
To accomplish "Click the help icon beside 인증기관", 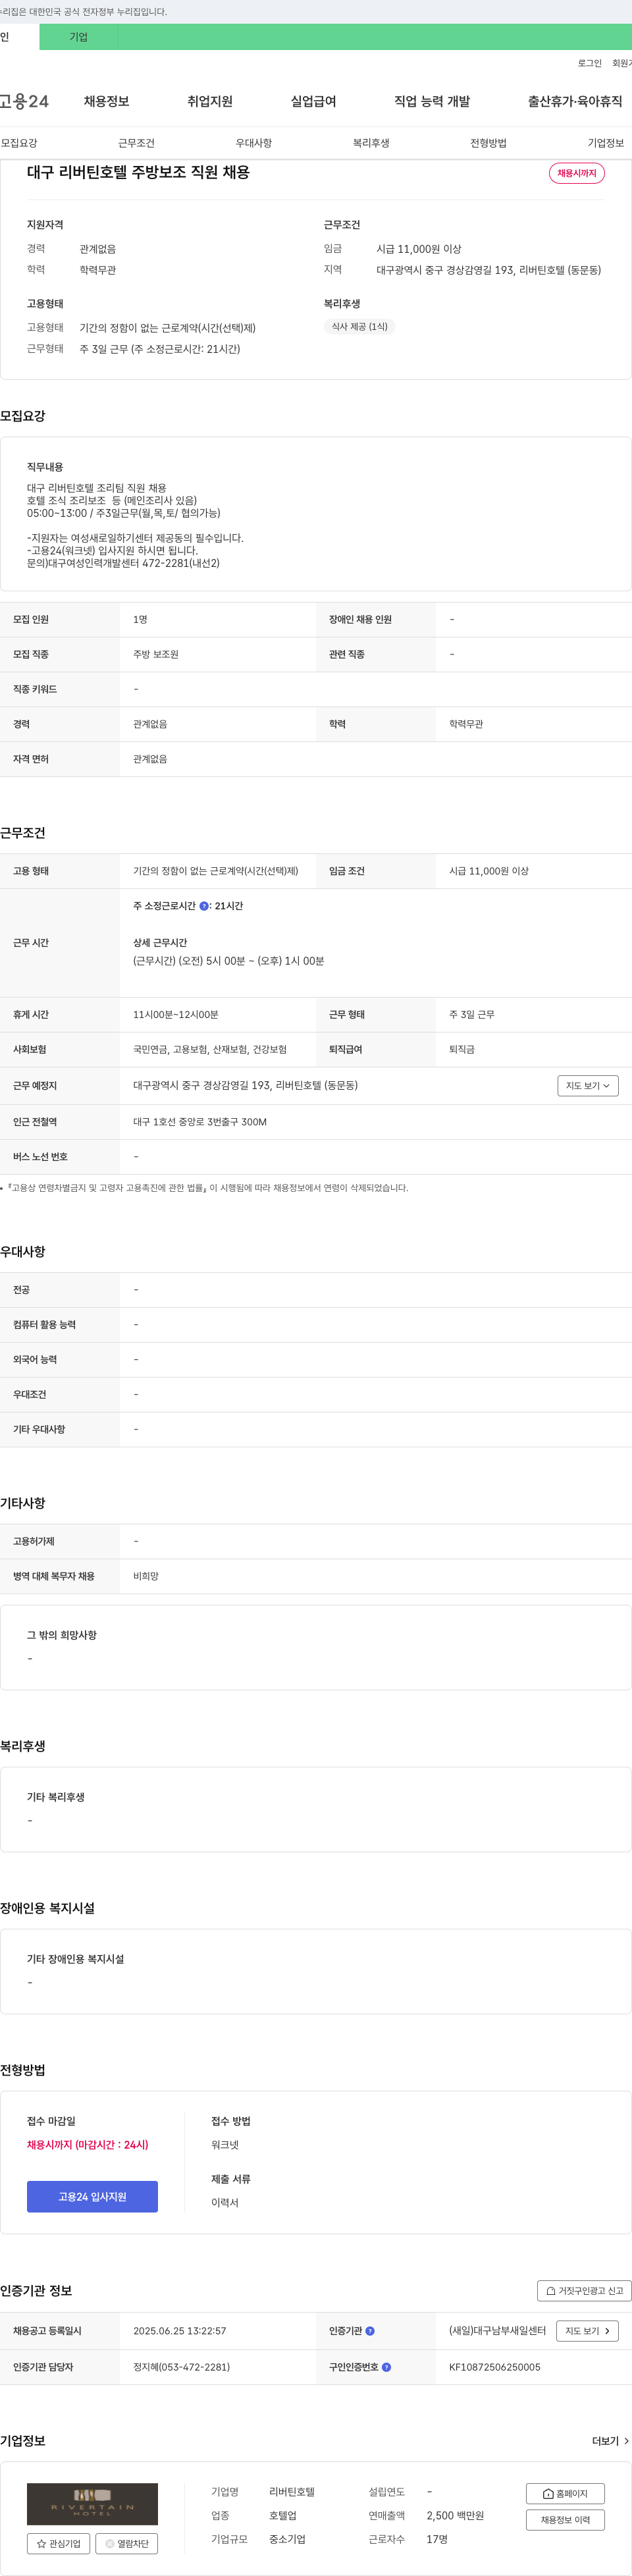I will [370, 2330].
